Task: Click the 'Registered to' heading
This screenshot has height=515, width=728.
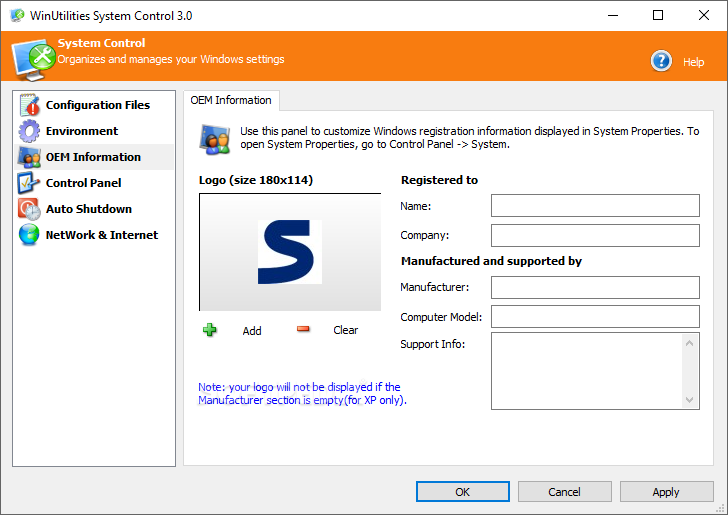Action: coord(439,180)
